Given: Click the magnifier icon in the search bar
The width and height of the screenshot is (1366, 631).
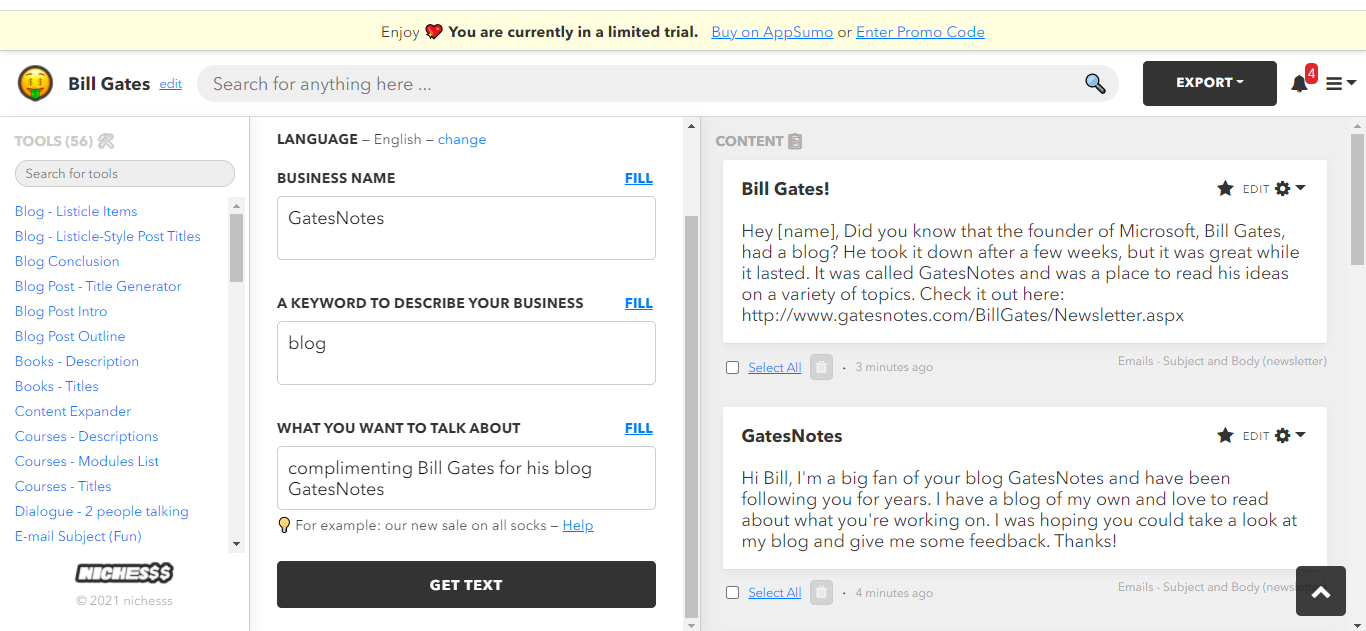Looking at the screenshot, I should tap(1095, 84).
